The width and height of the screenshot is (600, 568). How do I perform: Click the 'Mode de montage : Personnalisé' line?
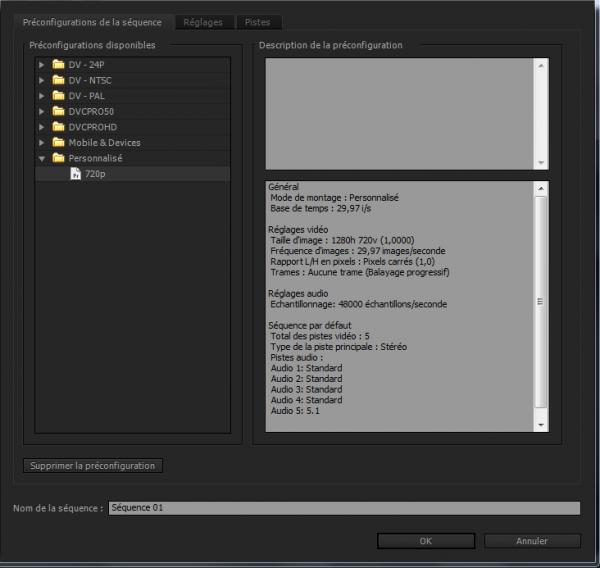[x=334, y=198]
